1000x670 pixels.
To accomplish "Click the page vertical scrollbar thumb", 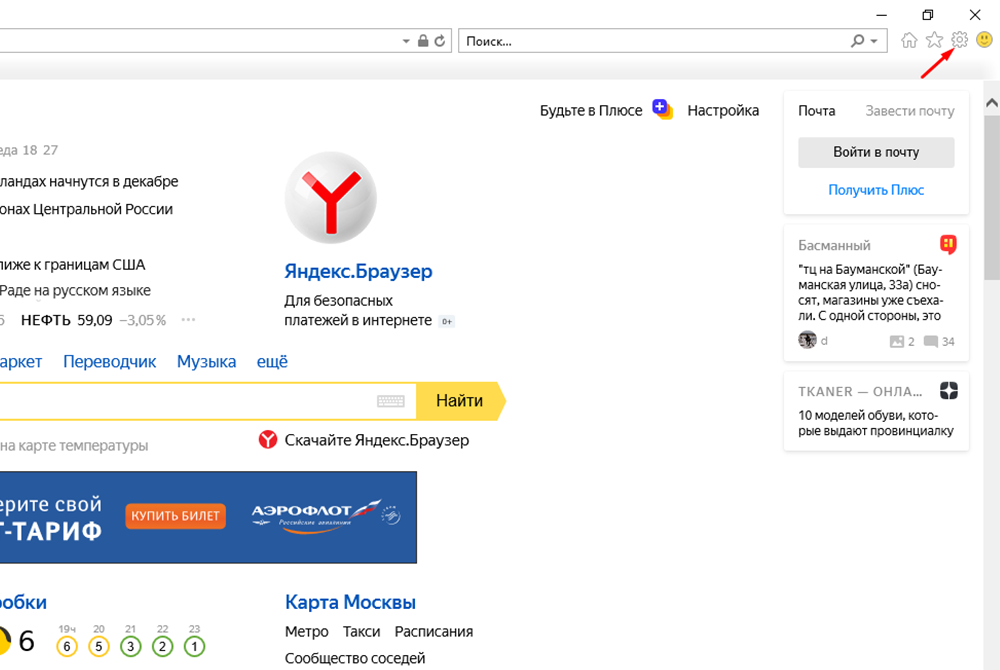I will [x=991, y=200].
